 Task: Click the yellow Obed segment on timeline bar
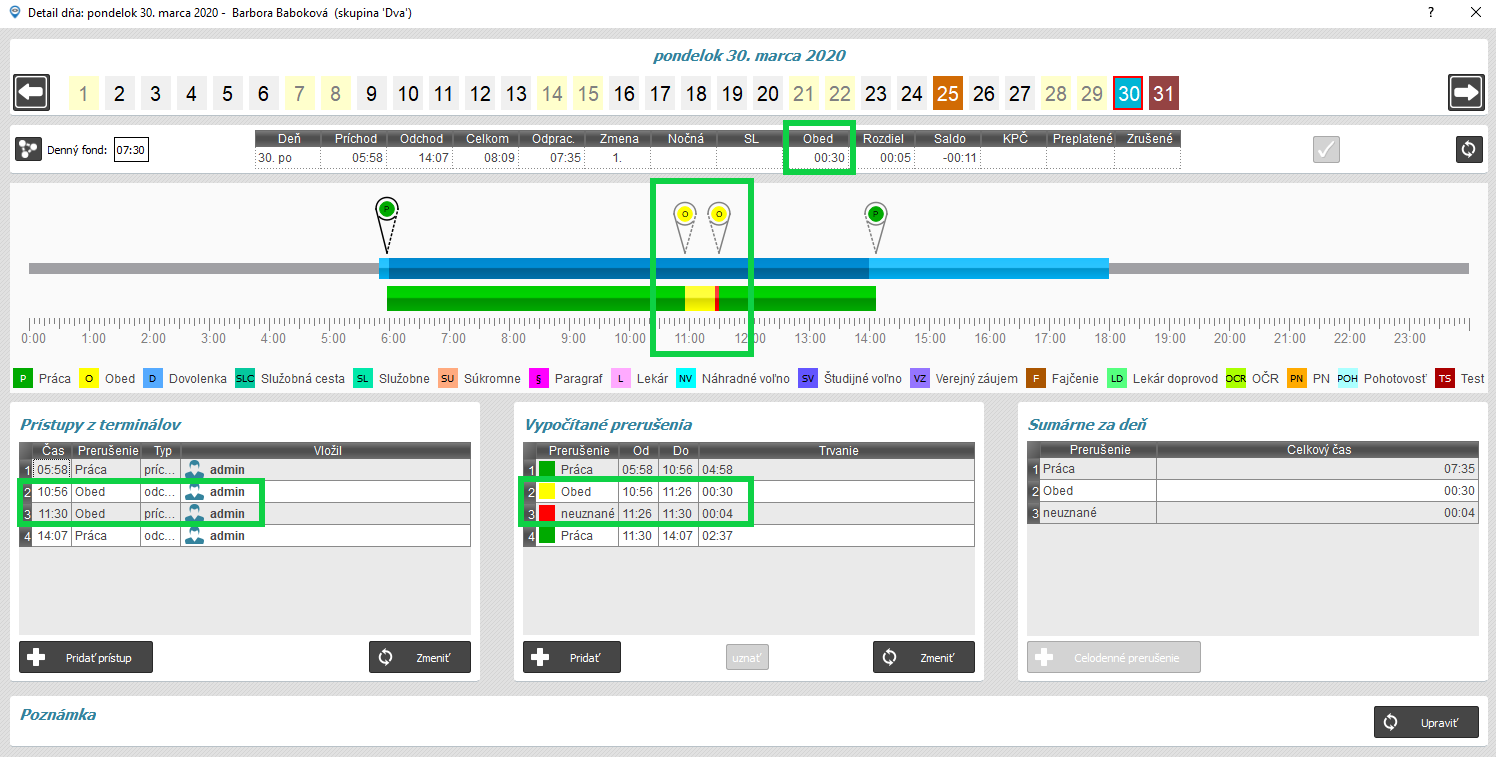click(700, 298)
